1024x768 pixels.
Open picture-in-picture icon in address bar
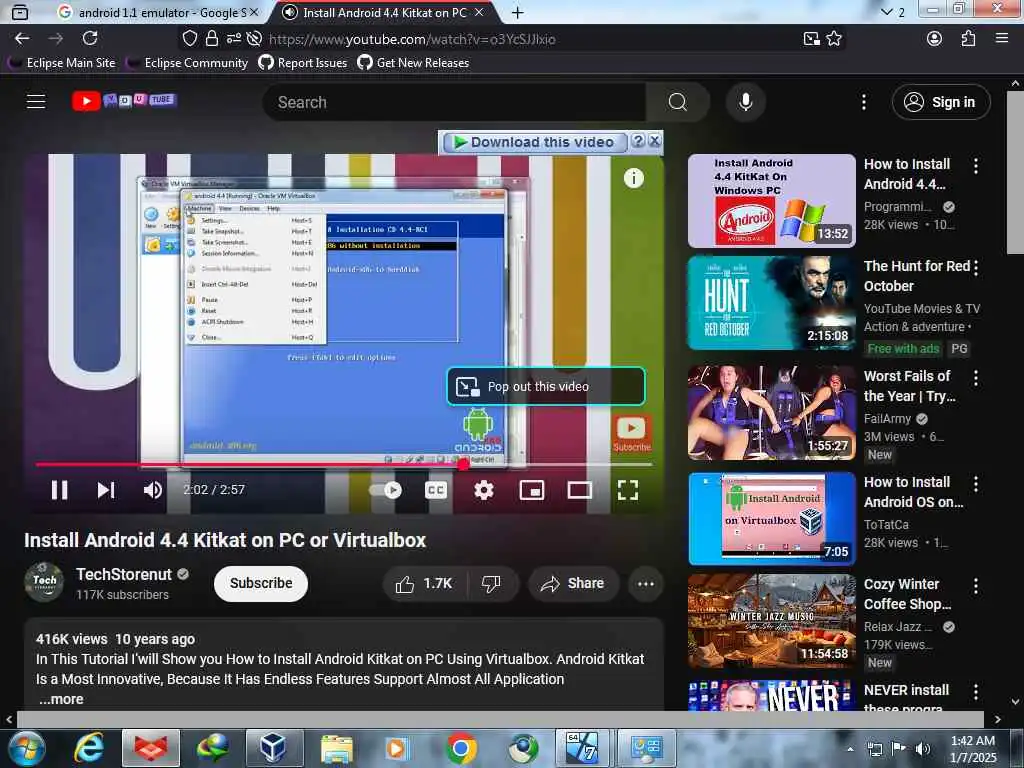click(811, 39)
